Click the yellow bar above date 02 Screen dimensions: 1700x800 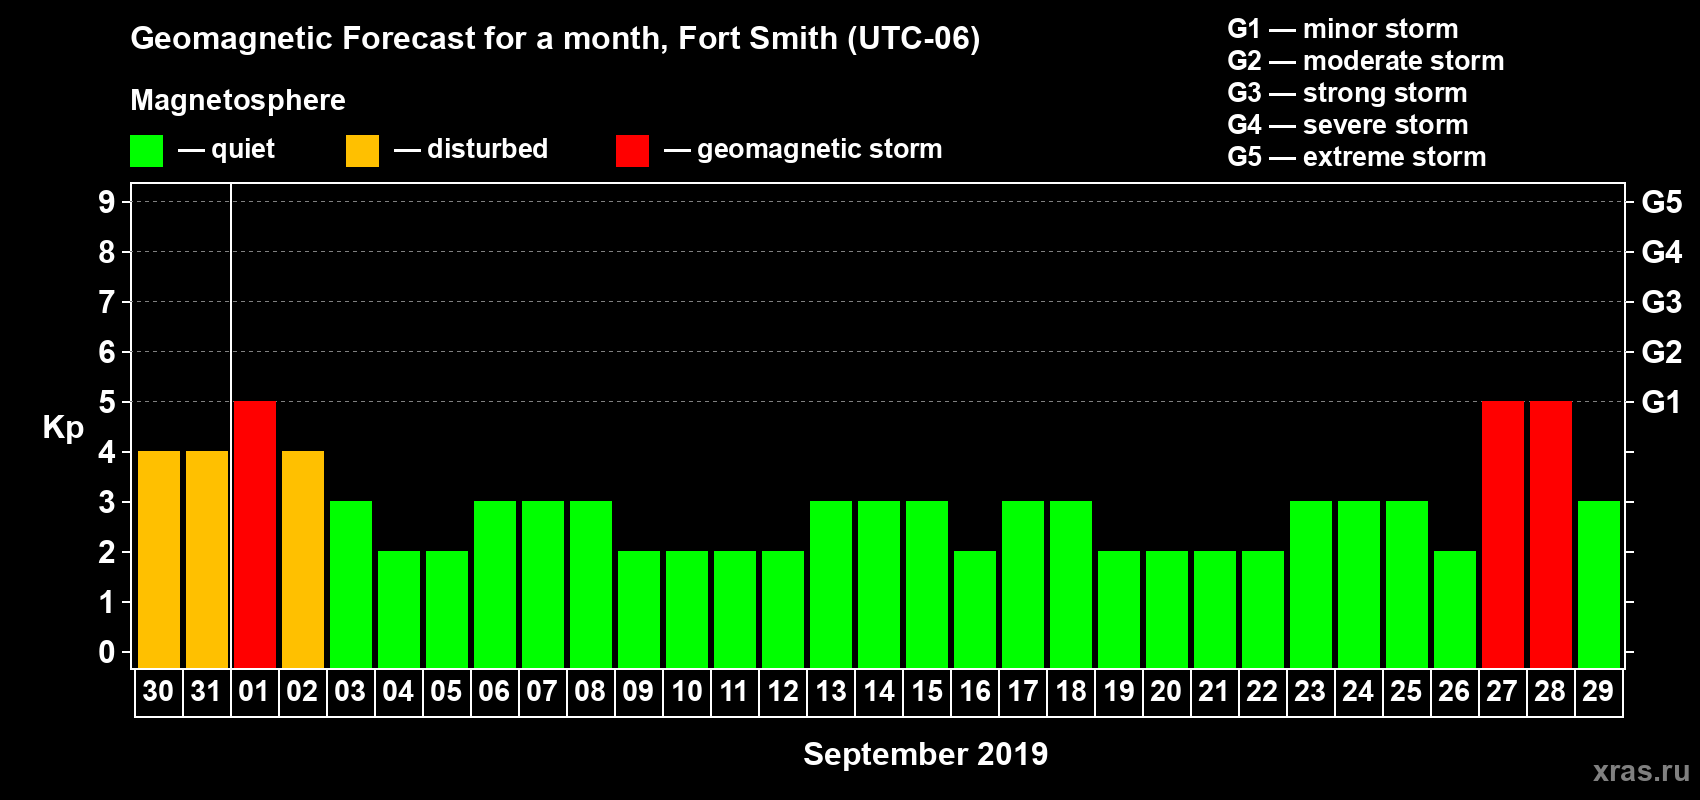coord(303,559)
